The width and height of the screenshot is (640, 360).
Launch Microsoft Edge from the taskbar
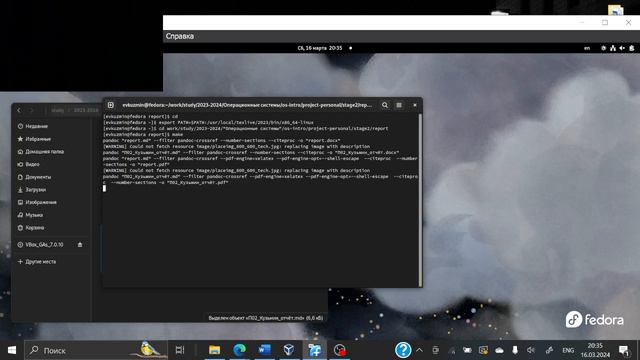tap(240, 350)
